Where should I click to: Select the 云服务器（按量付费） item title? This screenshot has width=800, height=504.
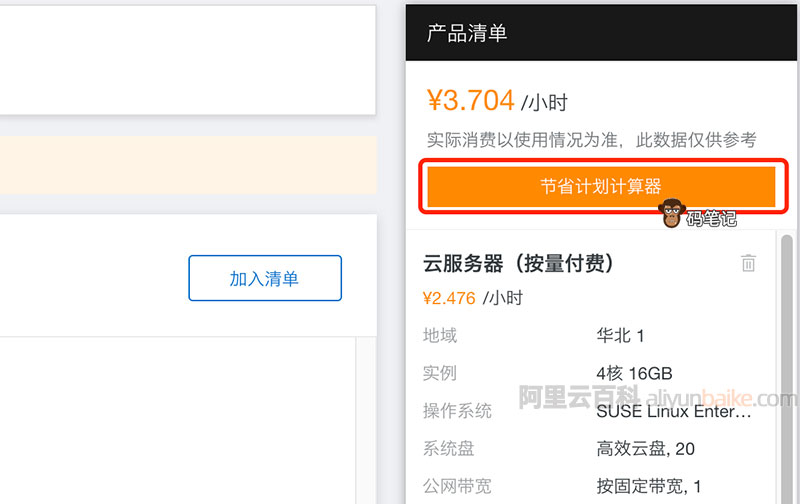518,264
